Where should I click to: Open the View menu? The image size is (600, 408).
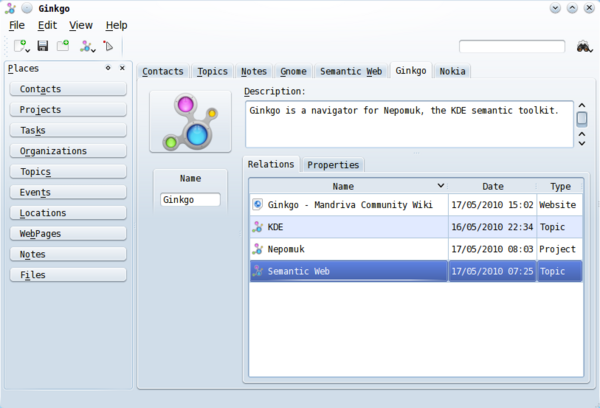80,25
